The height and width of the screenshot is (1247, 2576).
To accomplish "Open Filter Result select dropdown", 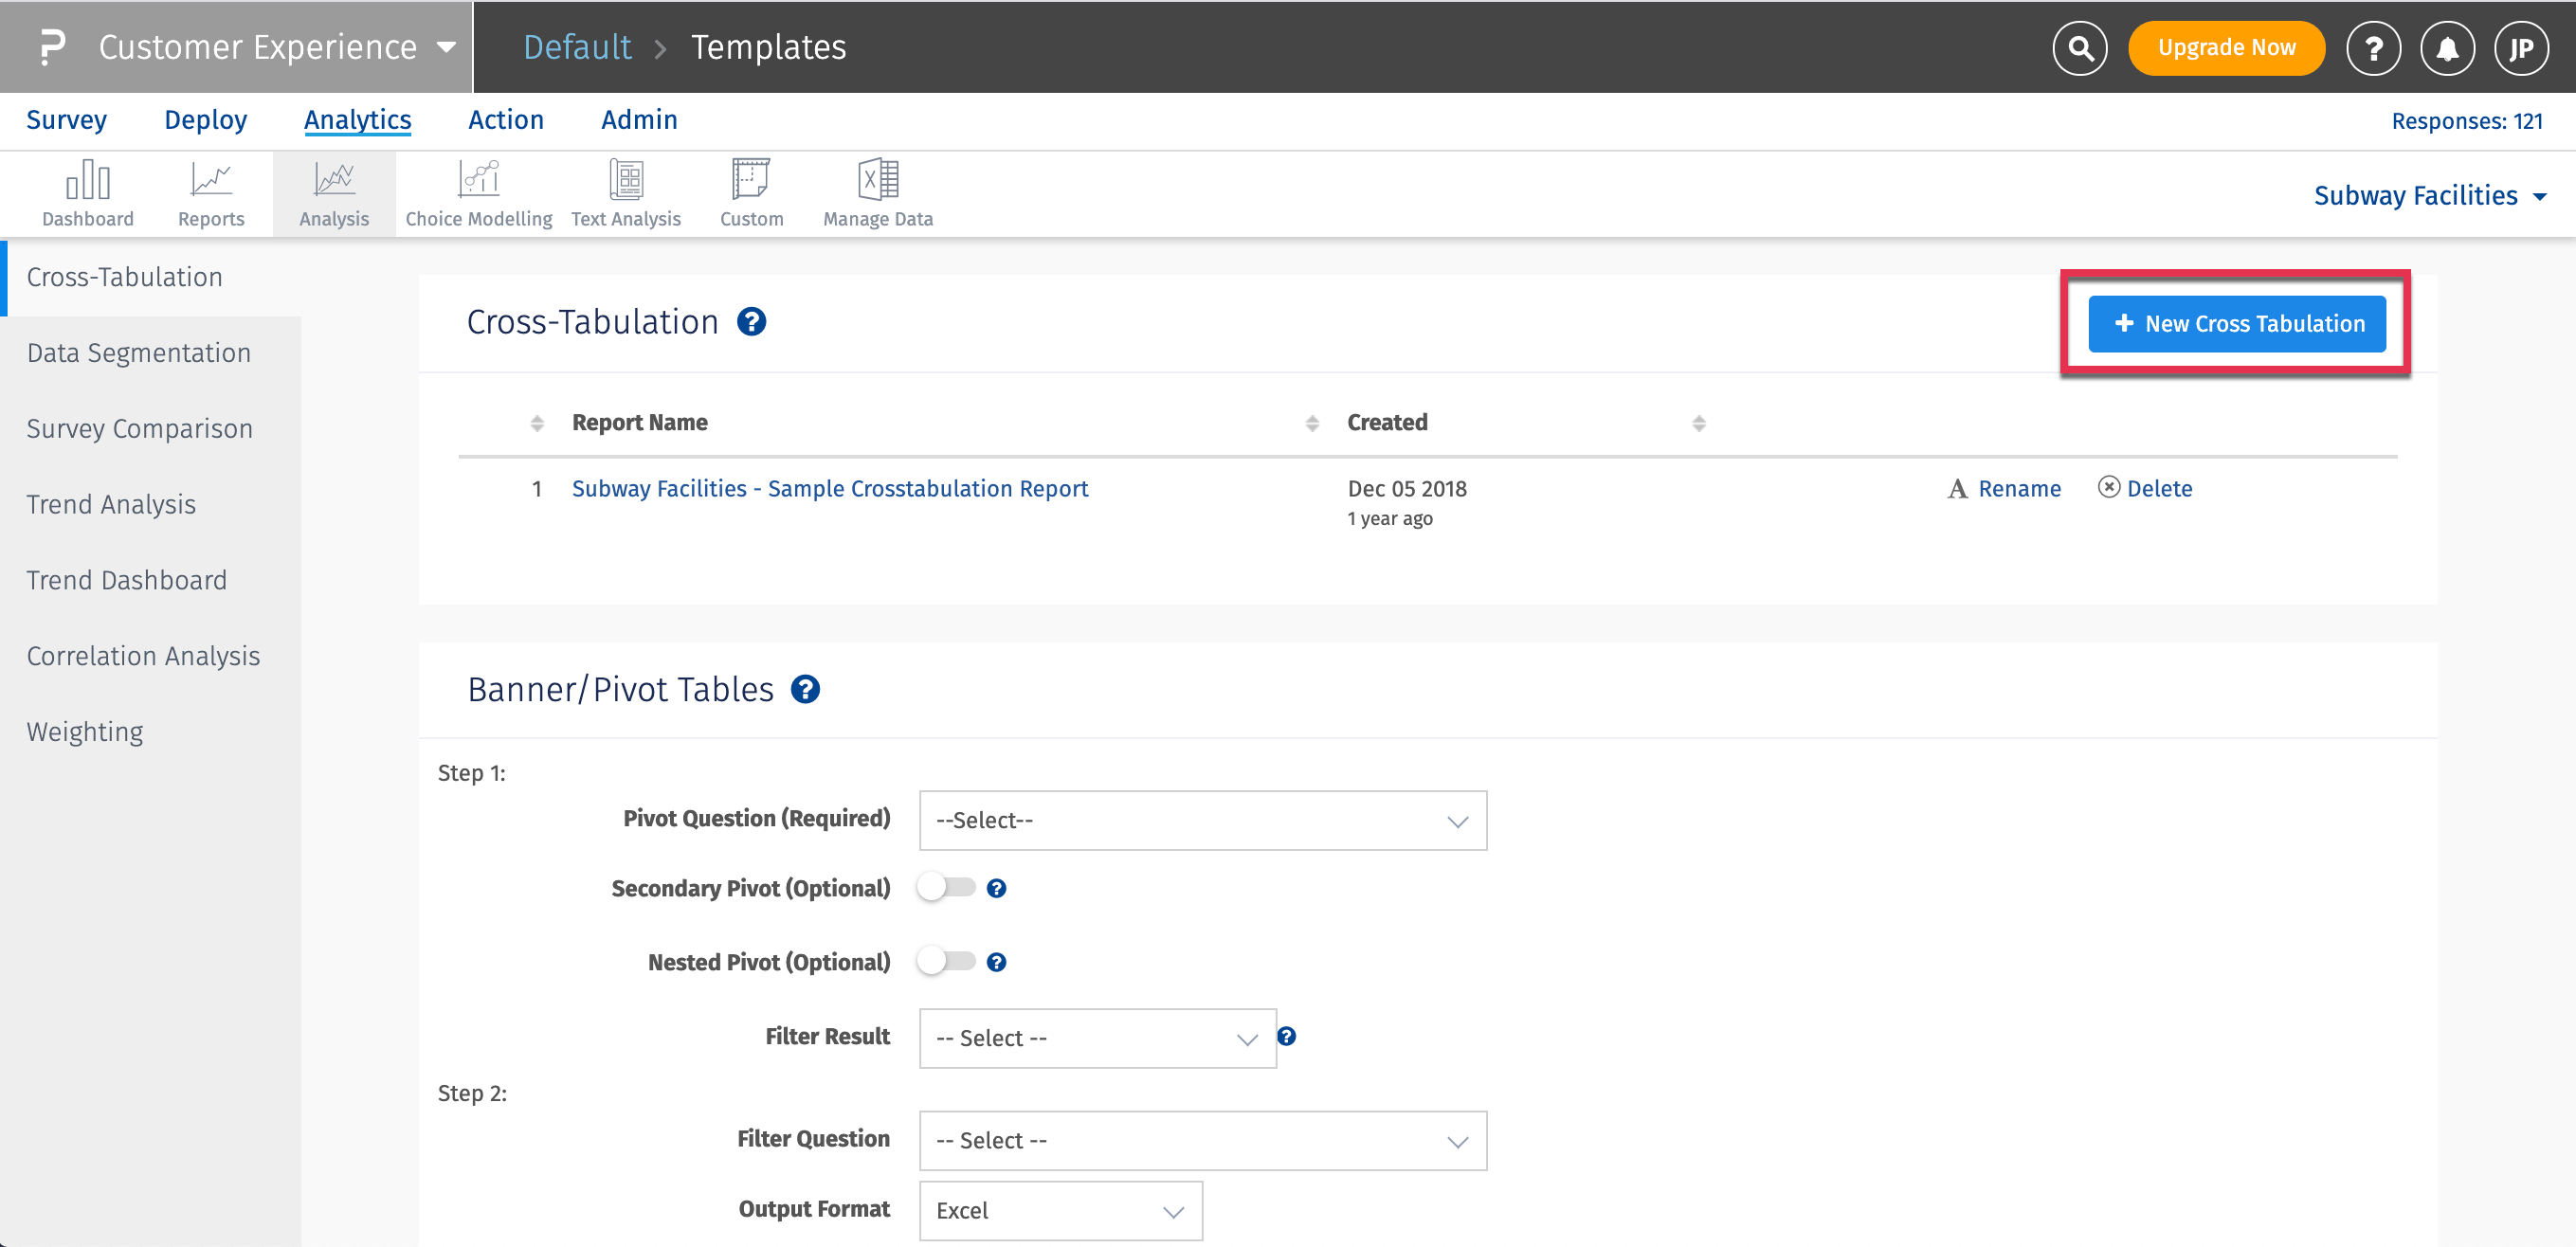I will [x=1096, y=1038].
